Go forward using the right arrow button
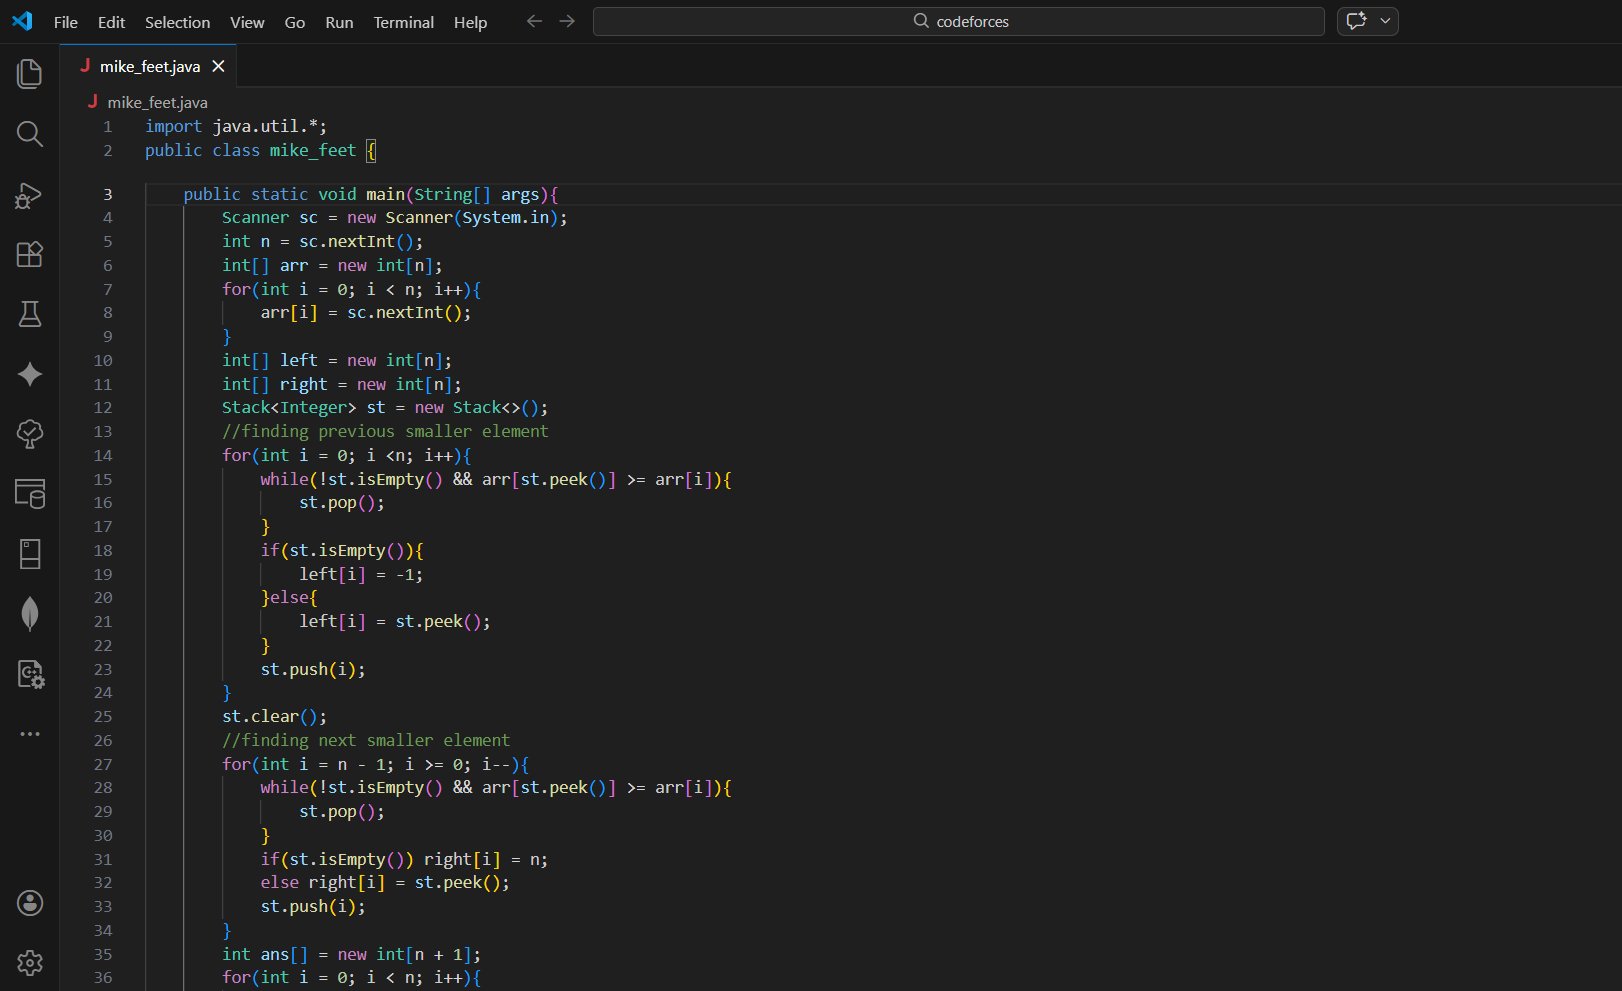The height and width of the screenshot is (991, 1622). click(x=567, y=21)
